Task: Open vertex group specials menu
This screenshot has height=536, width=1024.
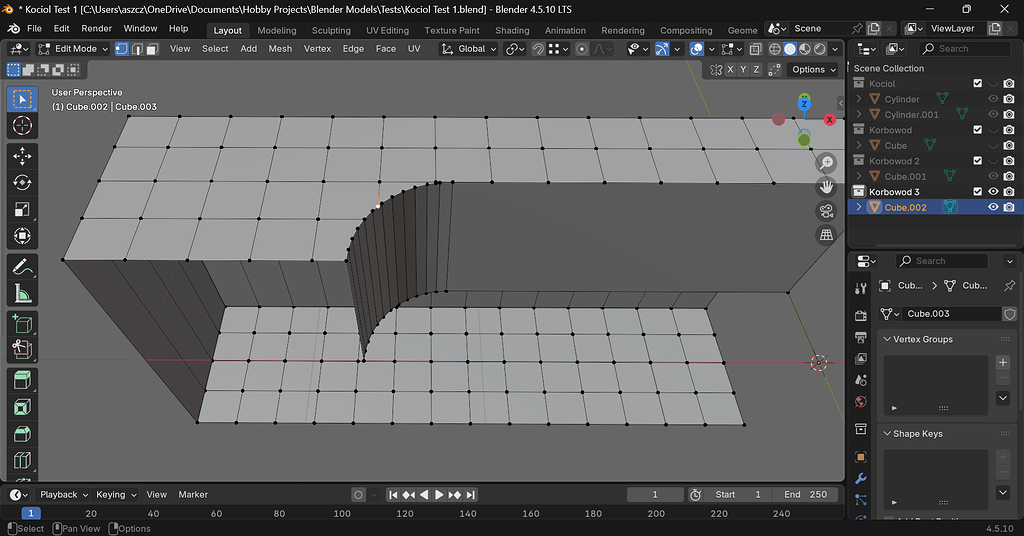Action: (1003, 398)
